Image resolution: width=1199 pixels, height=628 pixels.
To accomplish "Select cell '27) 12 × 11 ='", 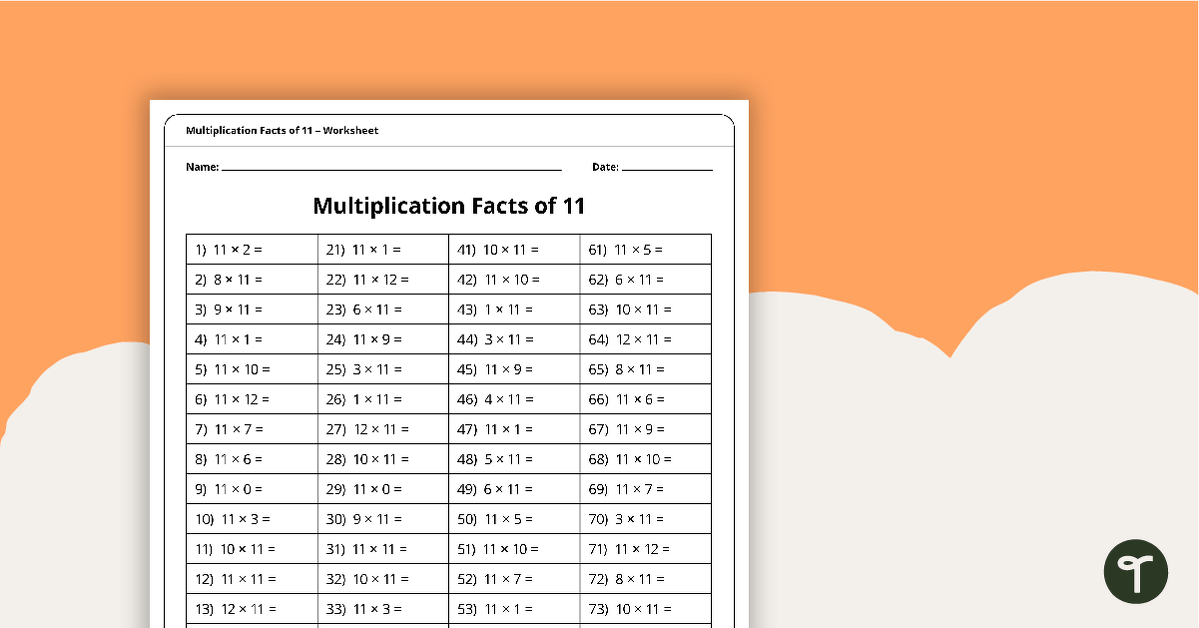I will pos(383,428).
